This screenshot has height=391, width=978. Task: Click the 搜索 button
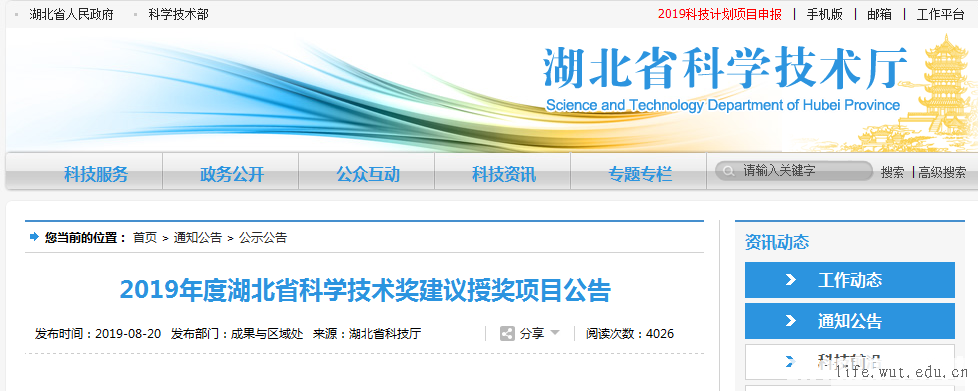892,172
